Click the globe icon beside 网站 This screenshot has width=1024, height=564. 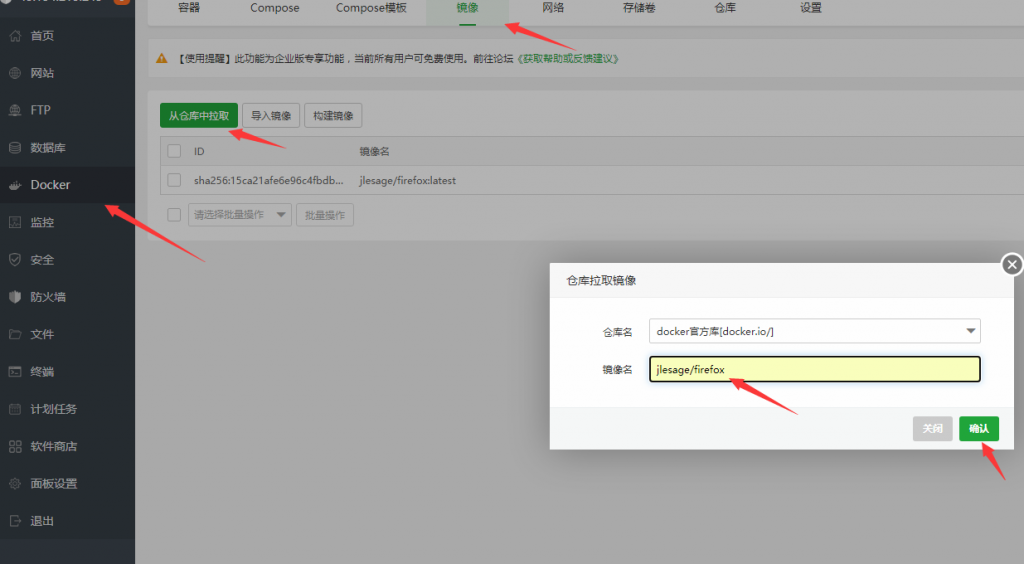pyautogui.click(x=15, y=73)
